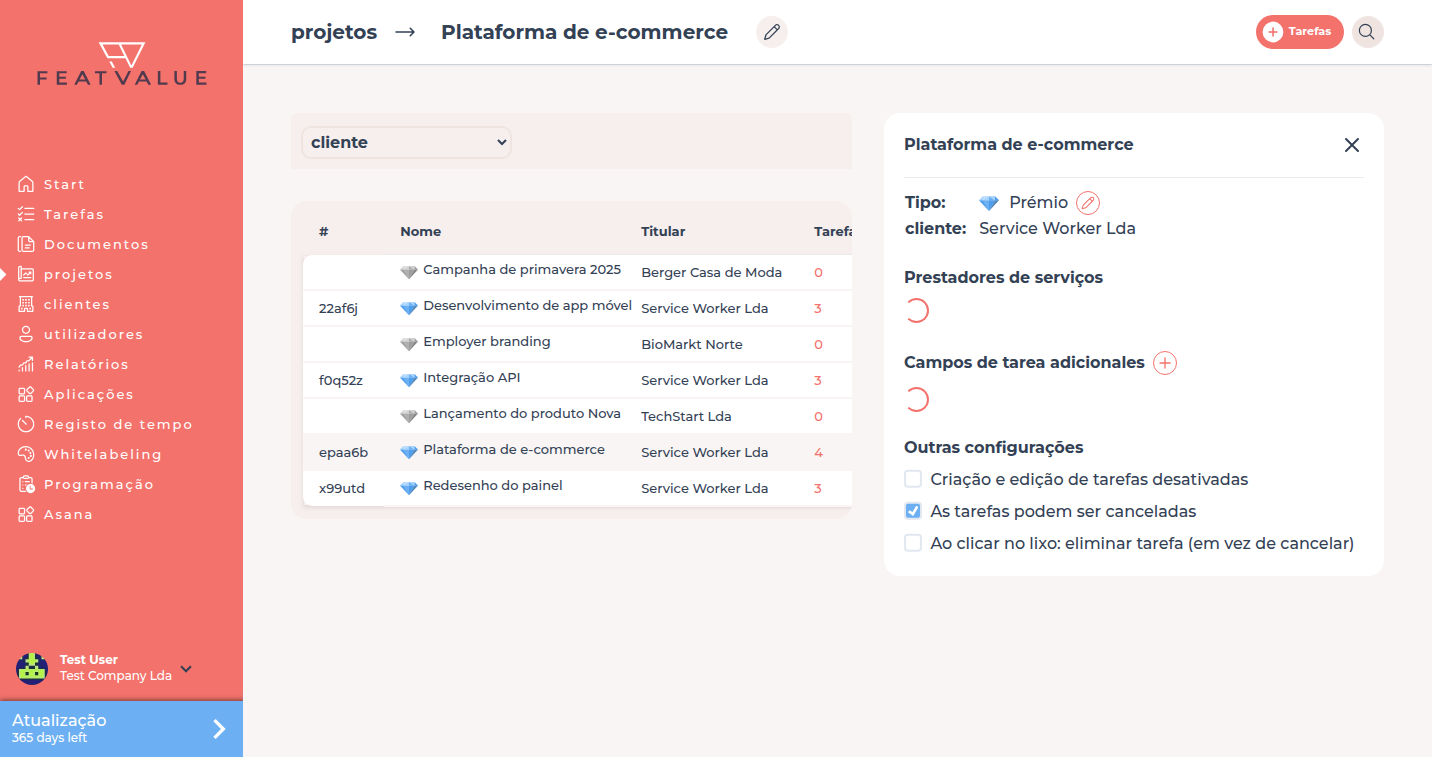Click the clientes building icon in sidebar

pos(26,304)
